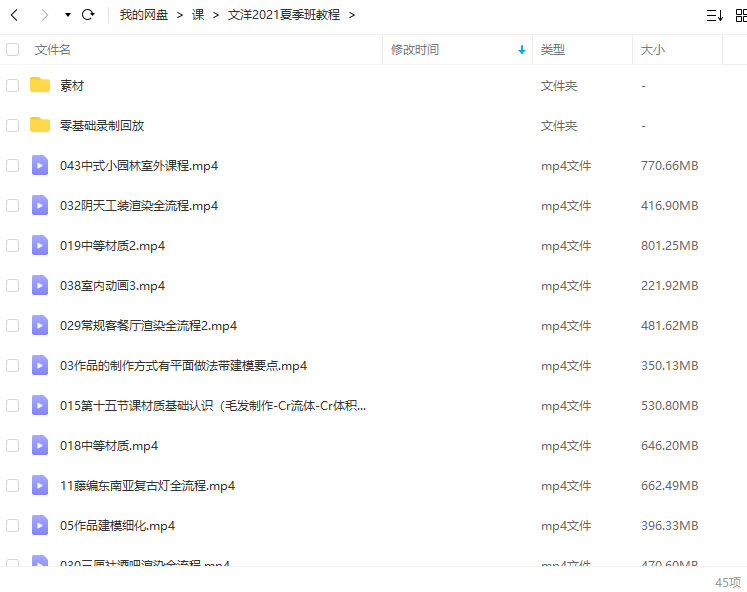Open the navigation history dropdown arrow
747x592 pixels.
tap(67, 15)
